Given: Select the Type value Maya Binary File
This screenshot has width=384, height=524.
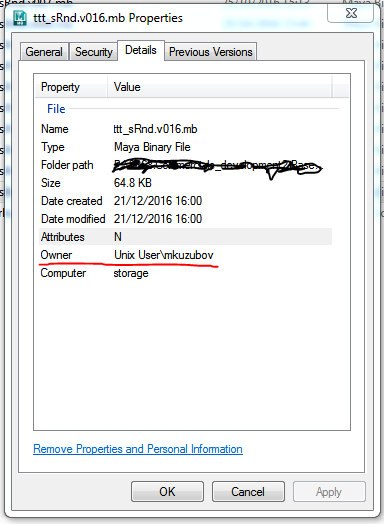Looking at the screenshot, I should tap(152, 147).
